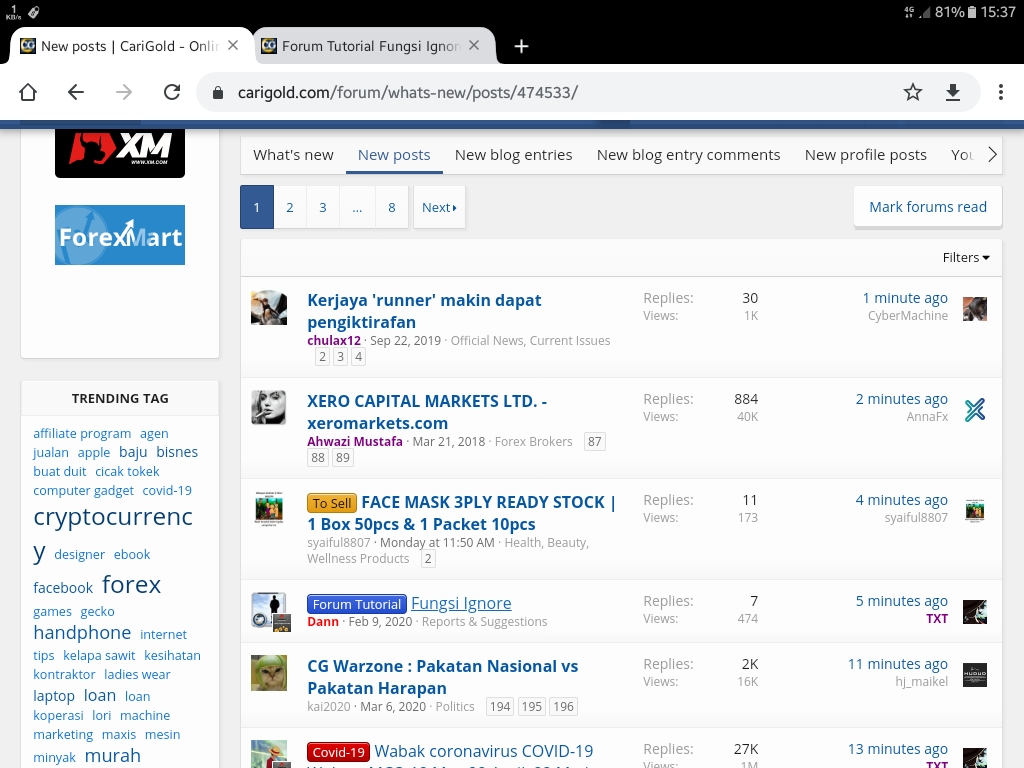Select the affiliate program trending tag
The height and width of the screenshot is (768, 1024).
coord(82,434)
